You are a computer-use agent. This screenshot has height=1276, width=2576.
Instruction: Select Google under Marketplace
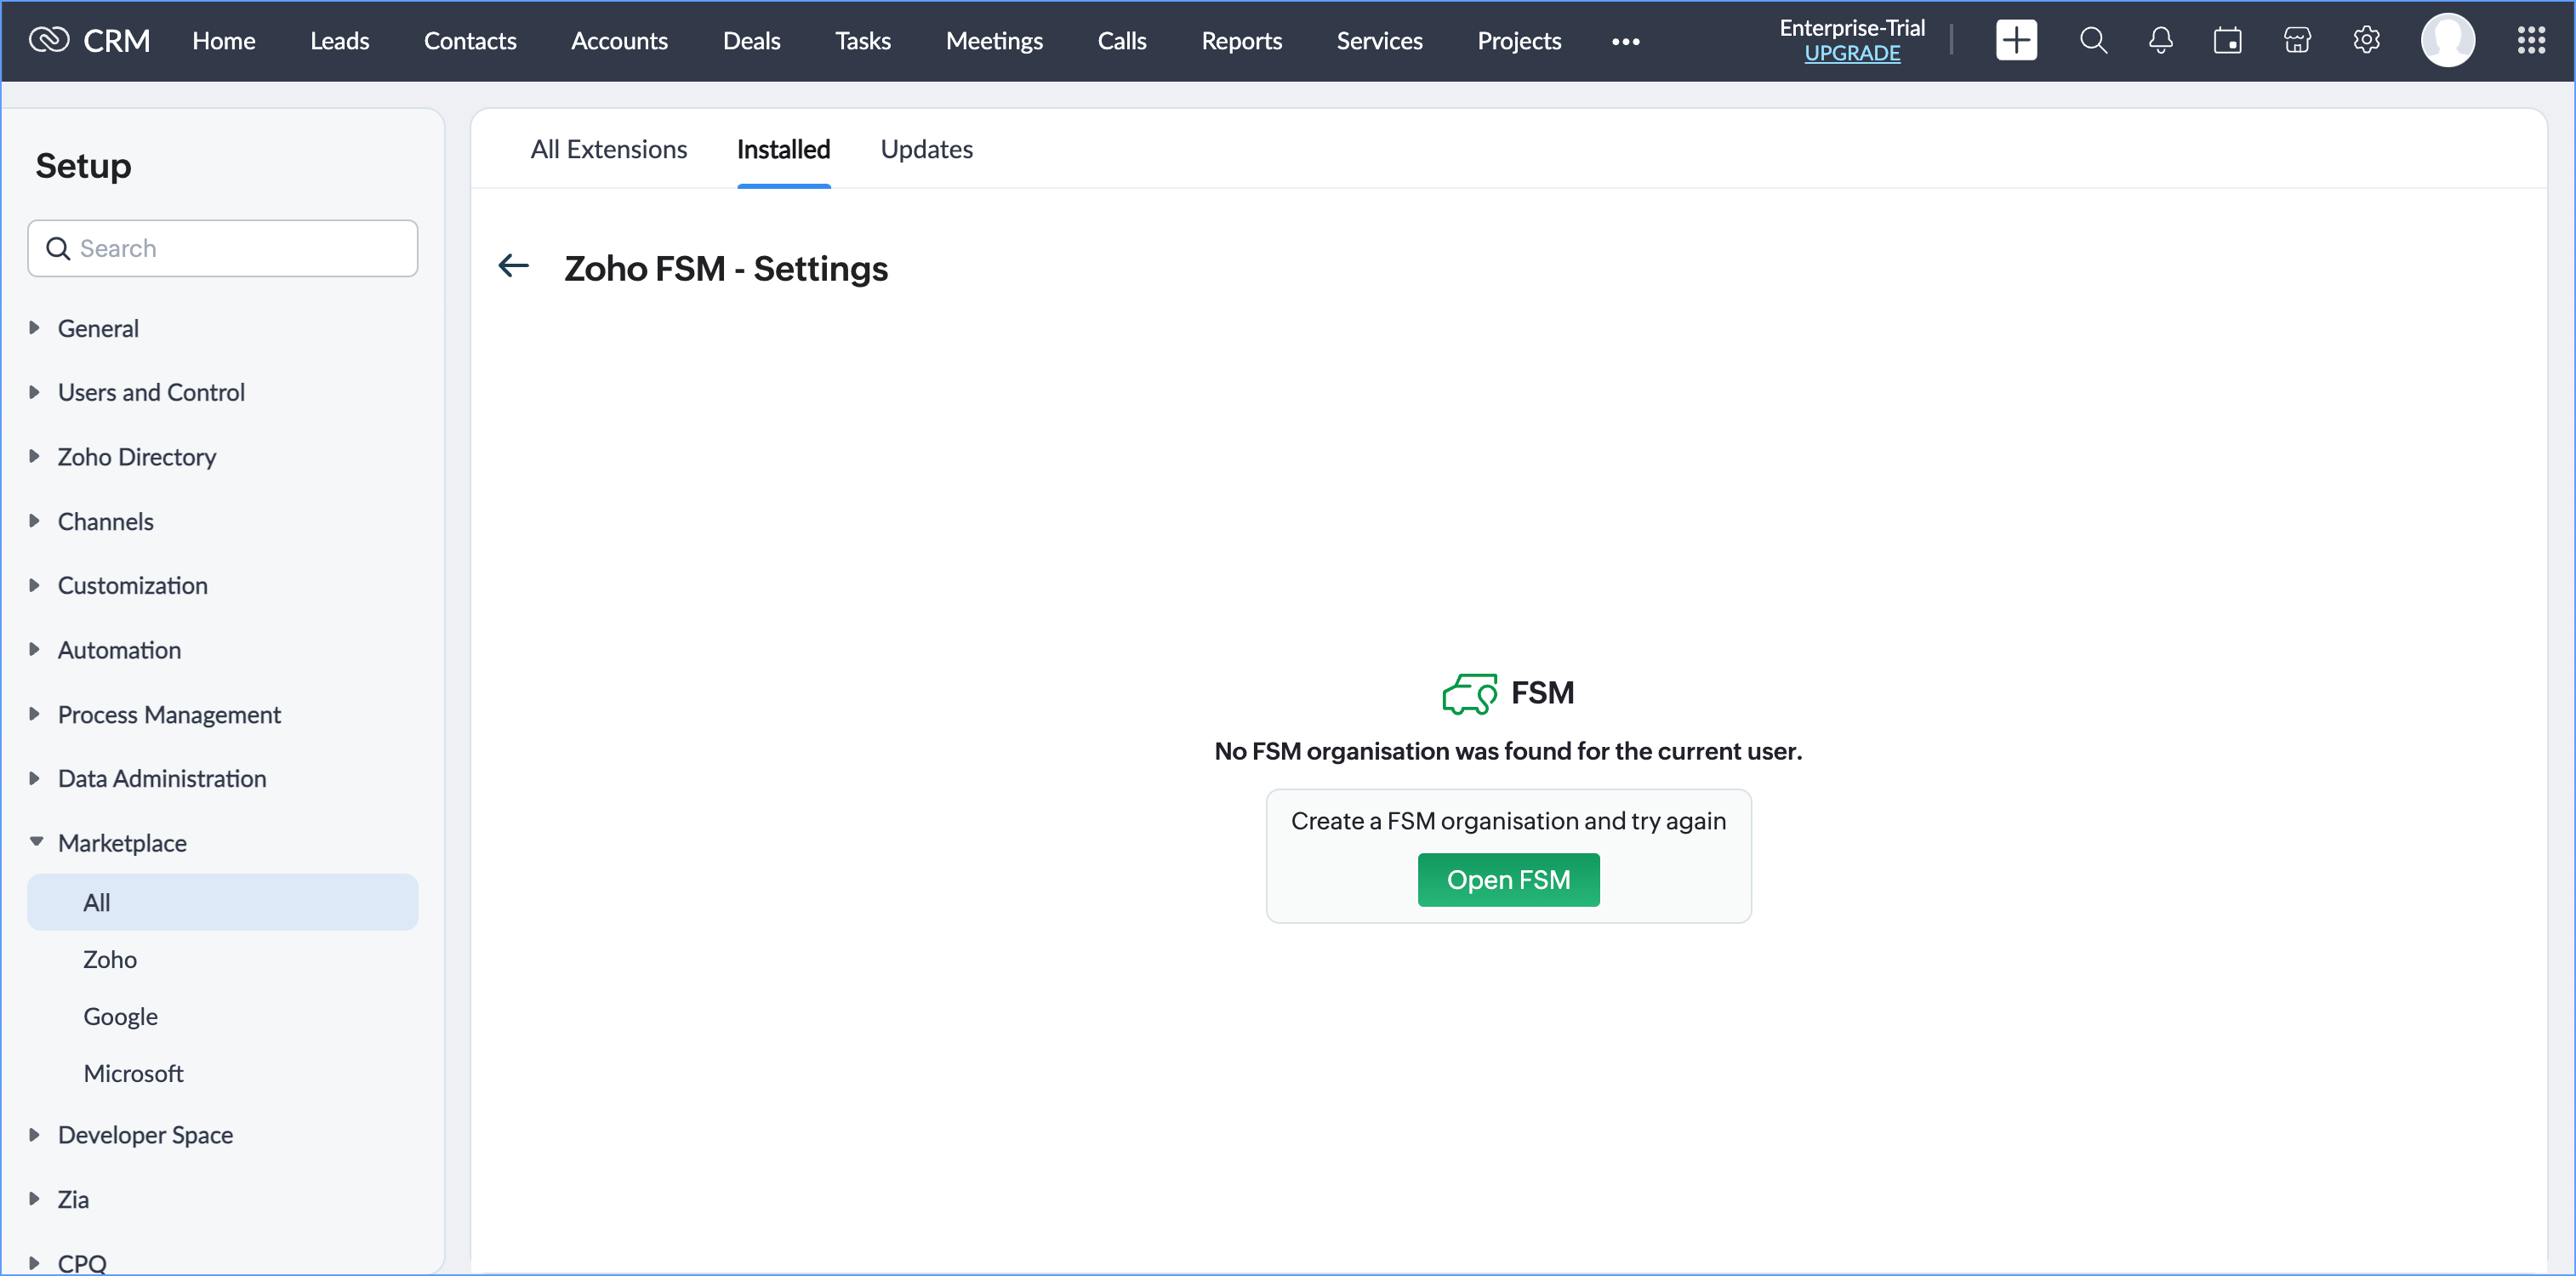(x=120, y=1016)
